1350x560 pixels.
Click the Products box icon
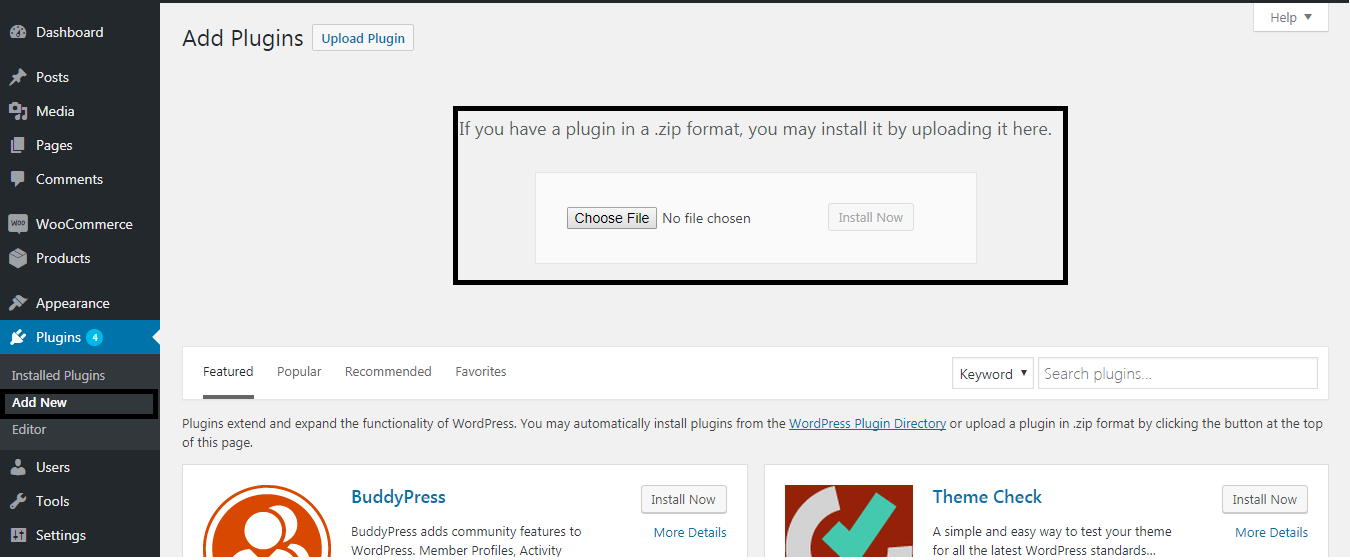coord(18,258)
